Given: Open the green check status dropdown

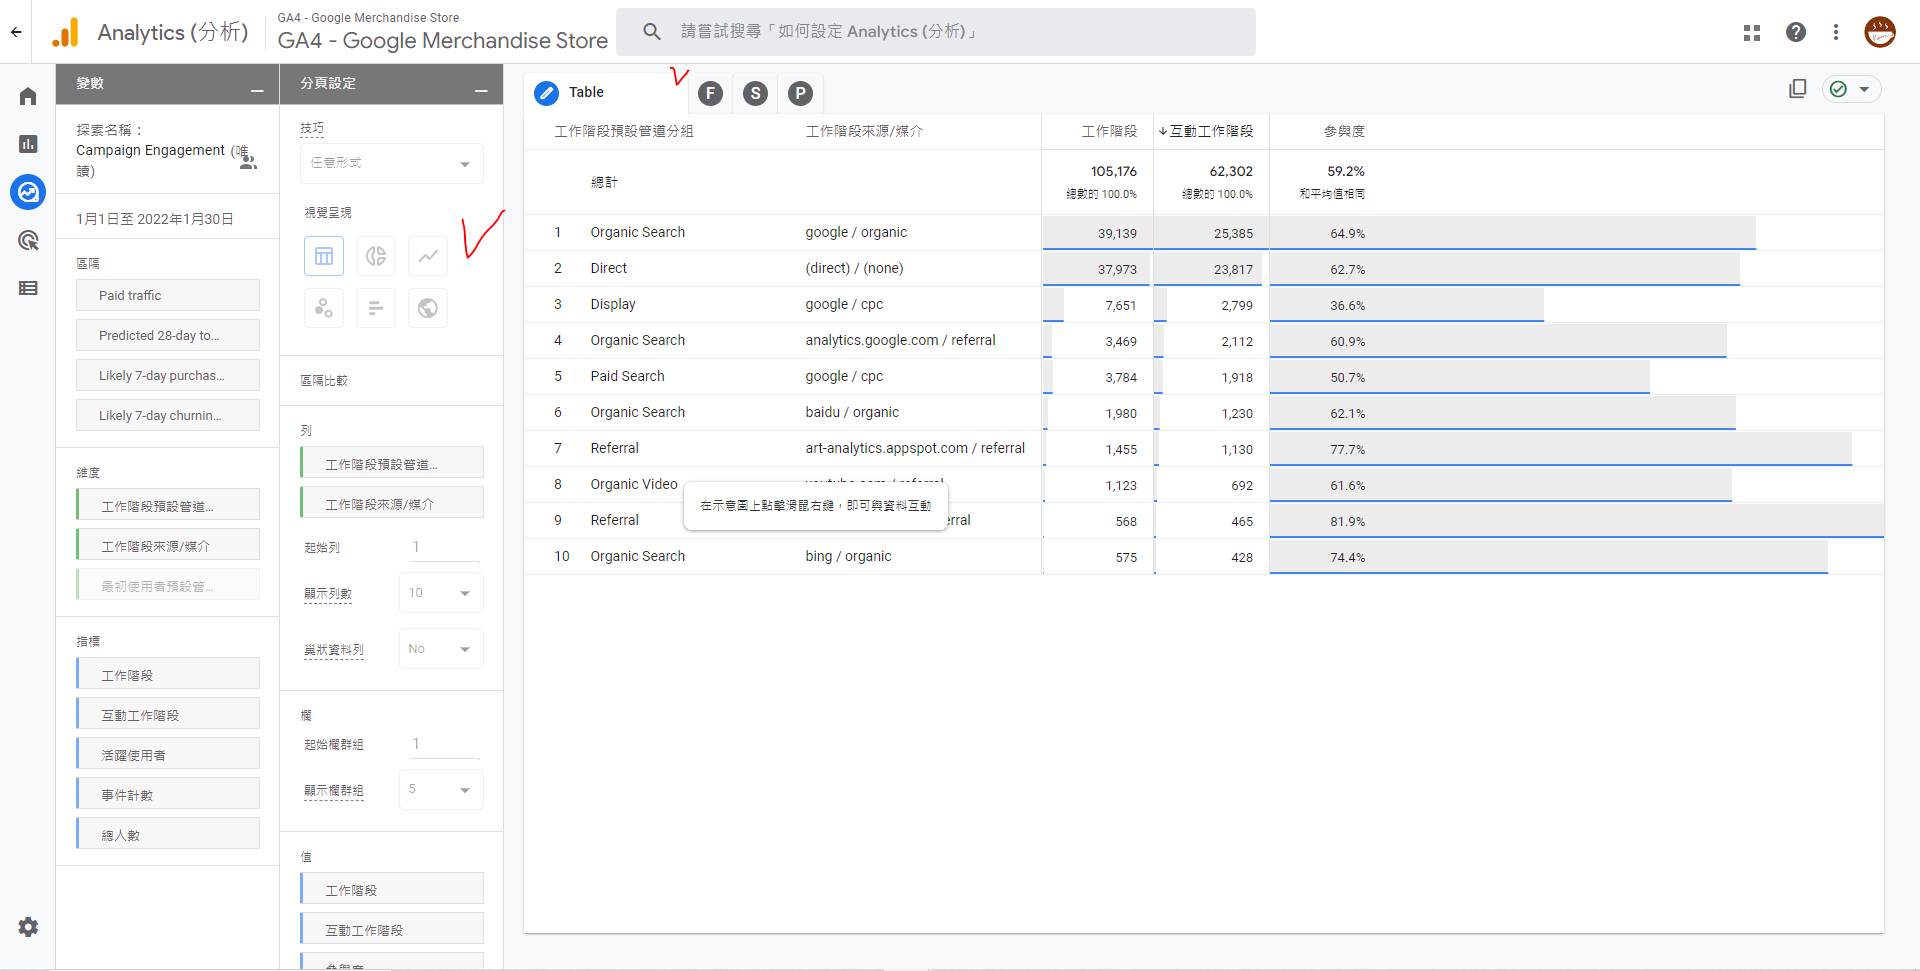Looking at the screenshot, I should point(1851,89).
